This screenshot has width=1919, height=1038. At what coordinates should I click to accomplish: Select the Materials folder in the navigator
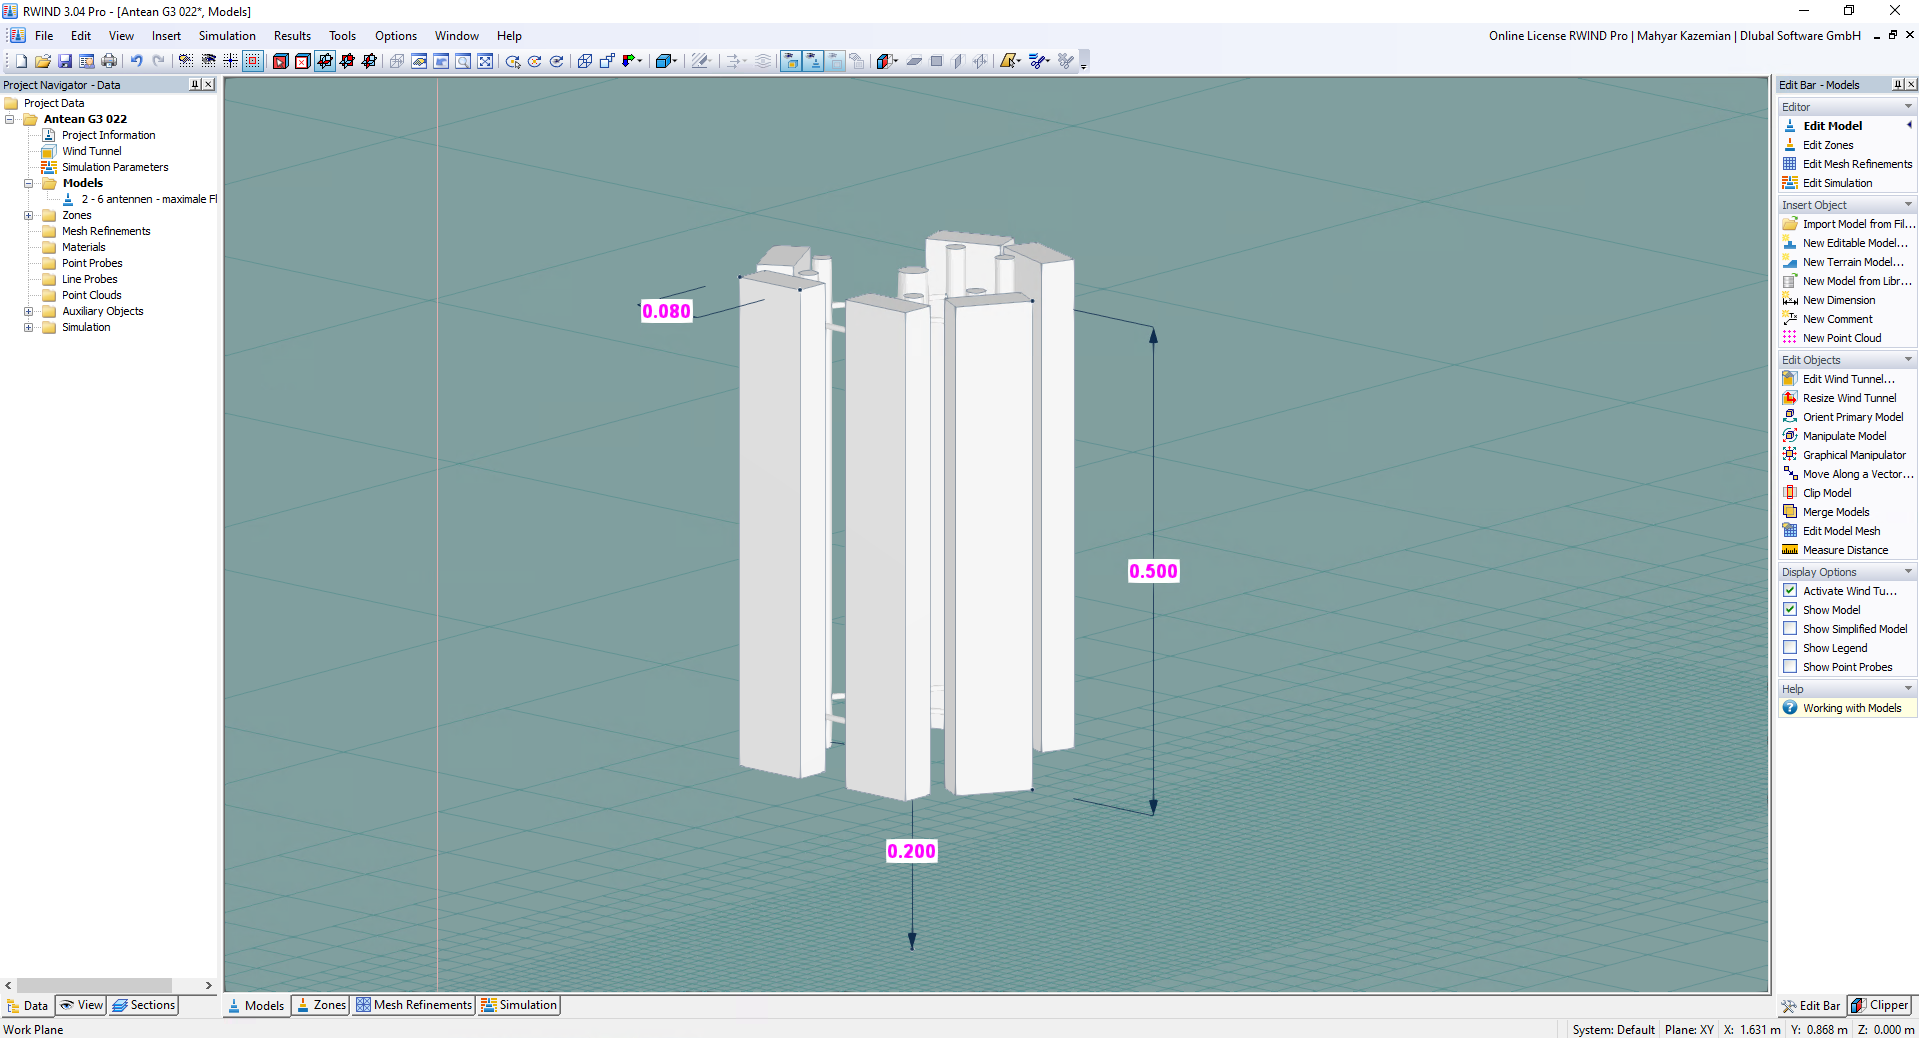coord(83,247)
